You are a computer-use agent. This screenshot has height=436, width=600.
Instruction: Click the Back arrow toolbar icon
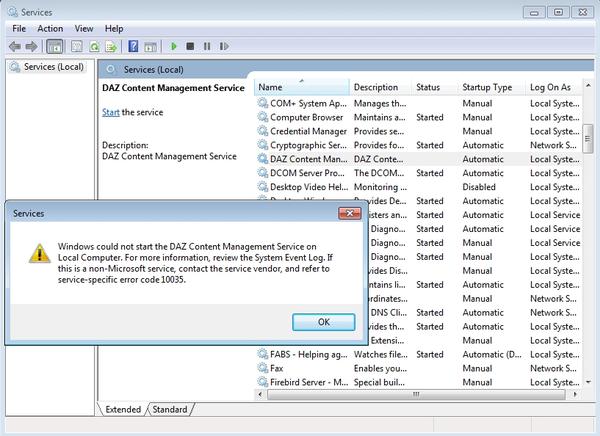tap(15, 47)
